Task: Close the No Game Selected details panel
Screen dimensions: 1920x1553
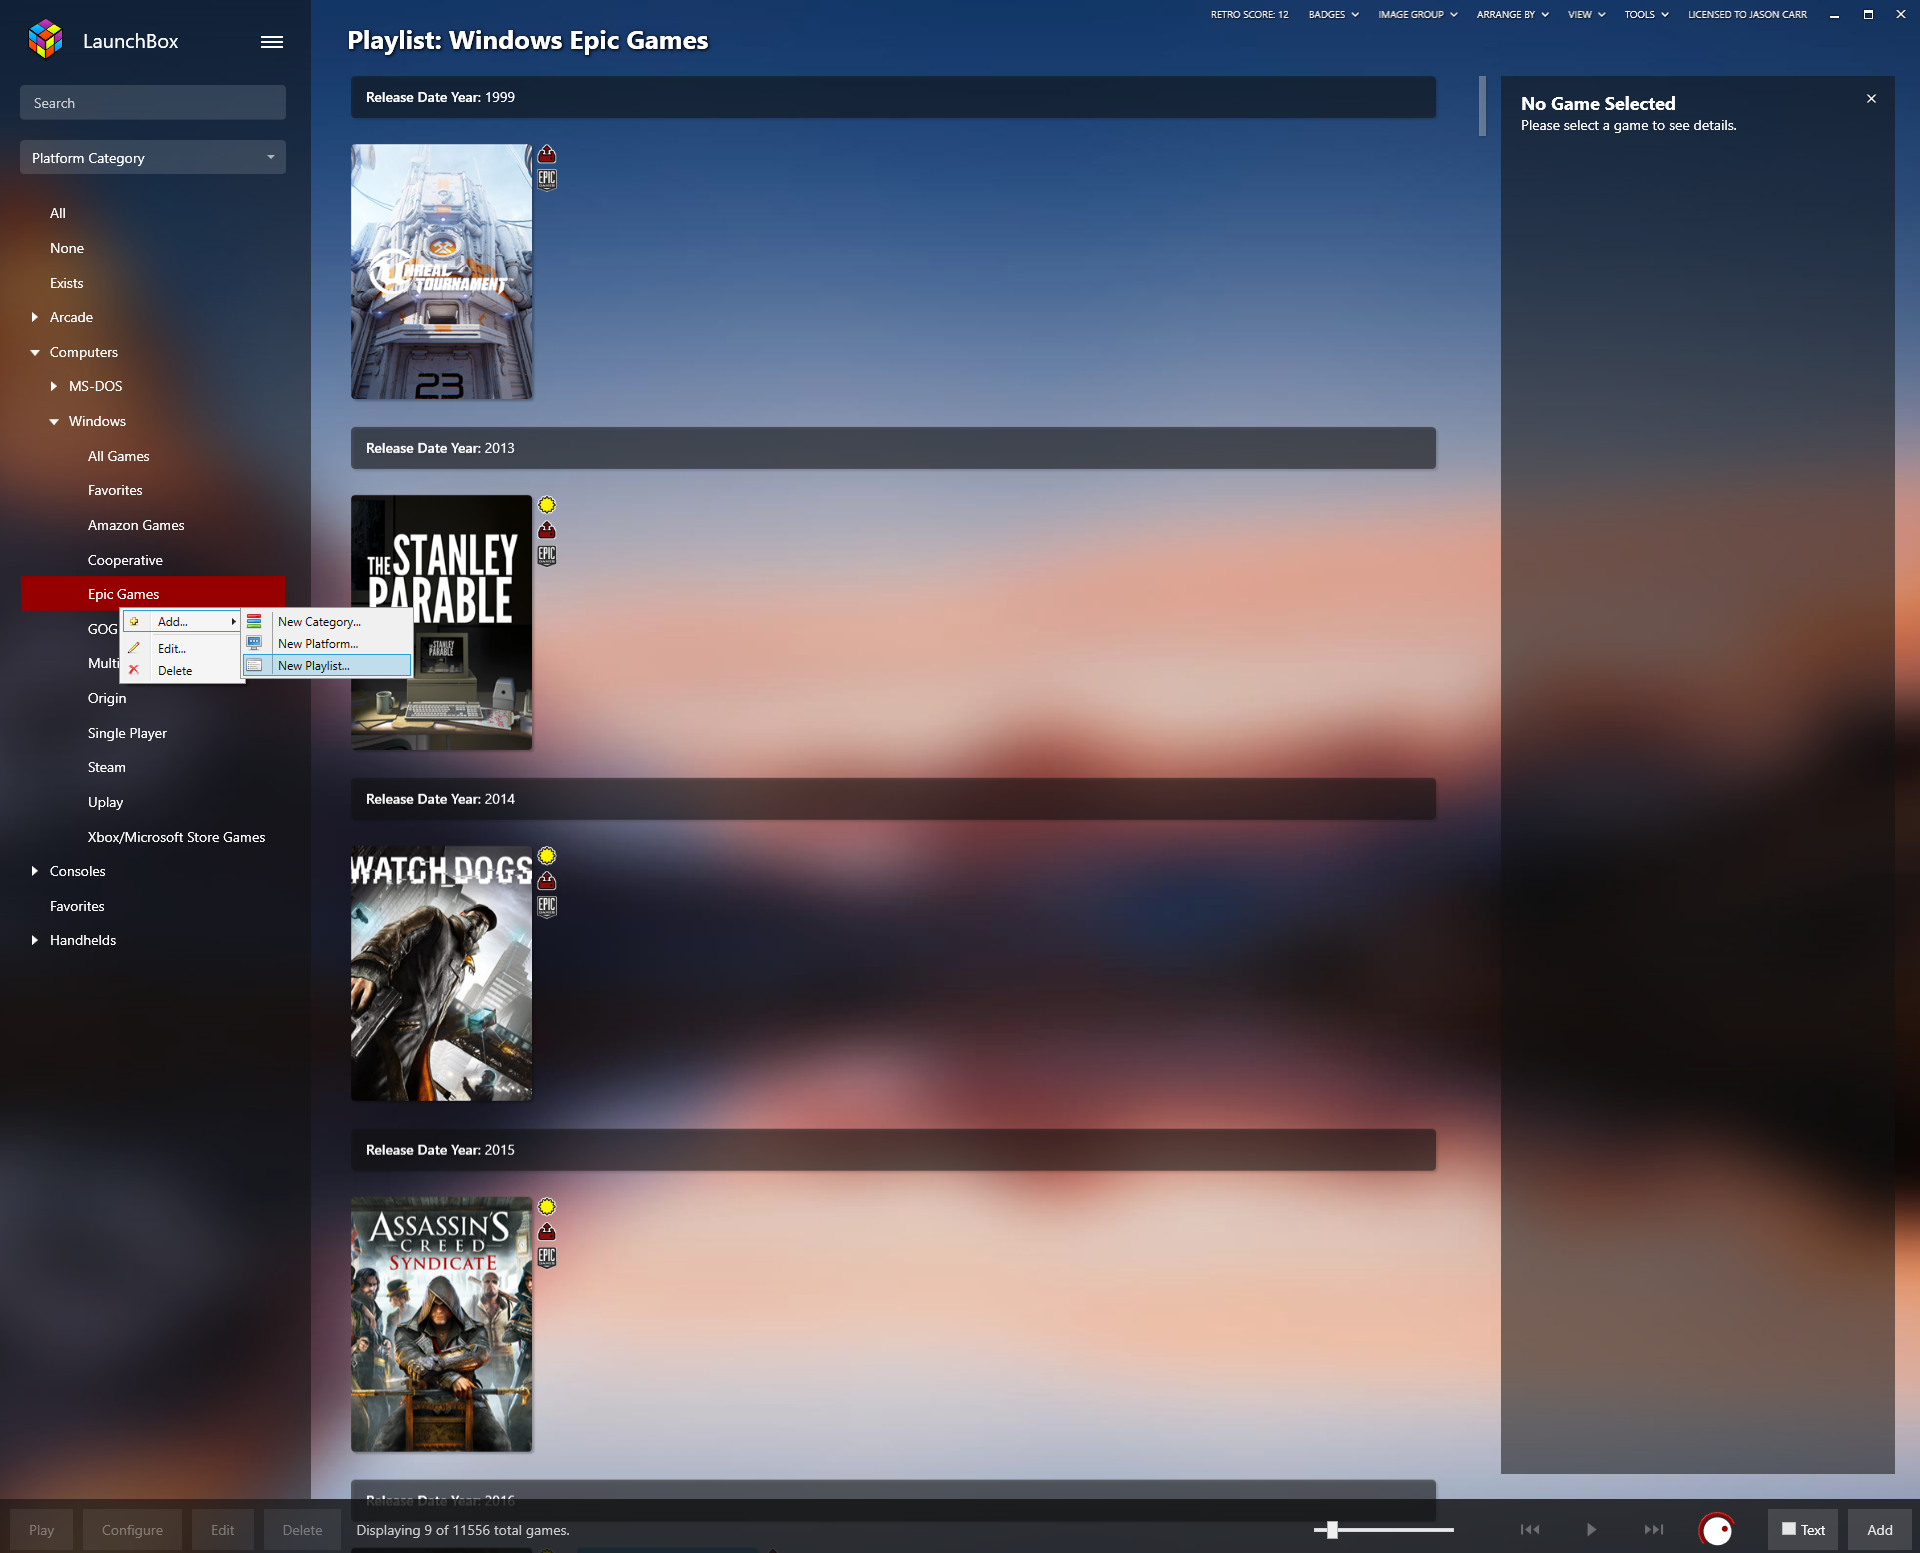Action: pos(1871,99)
